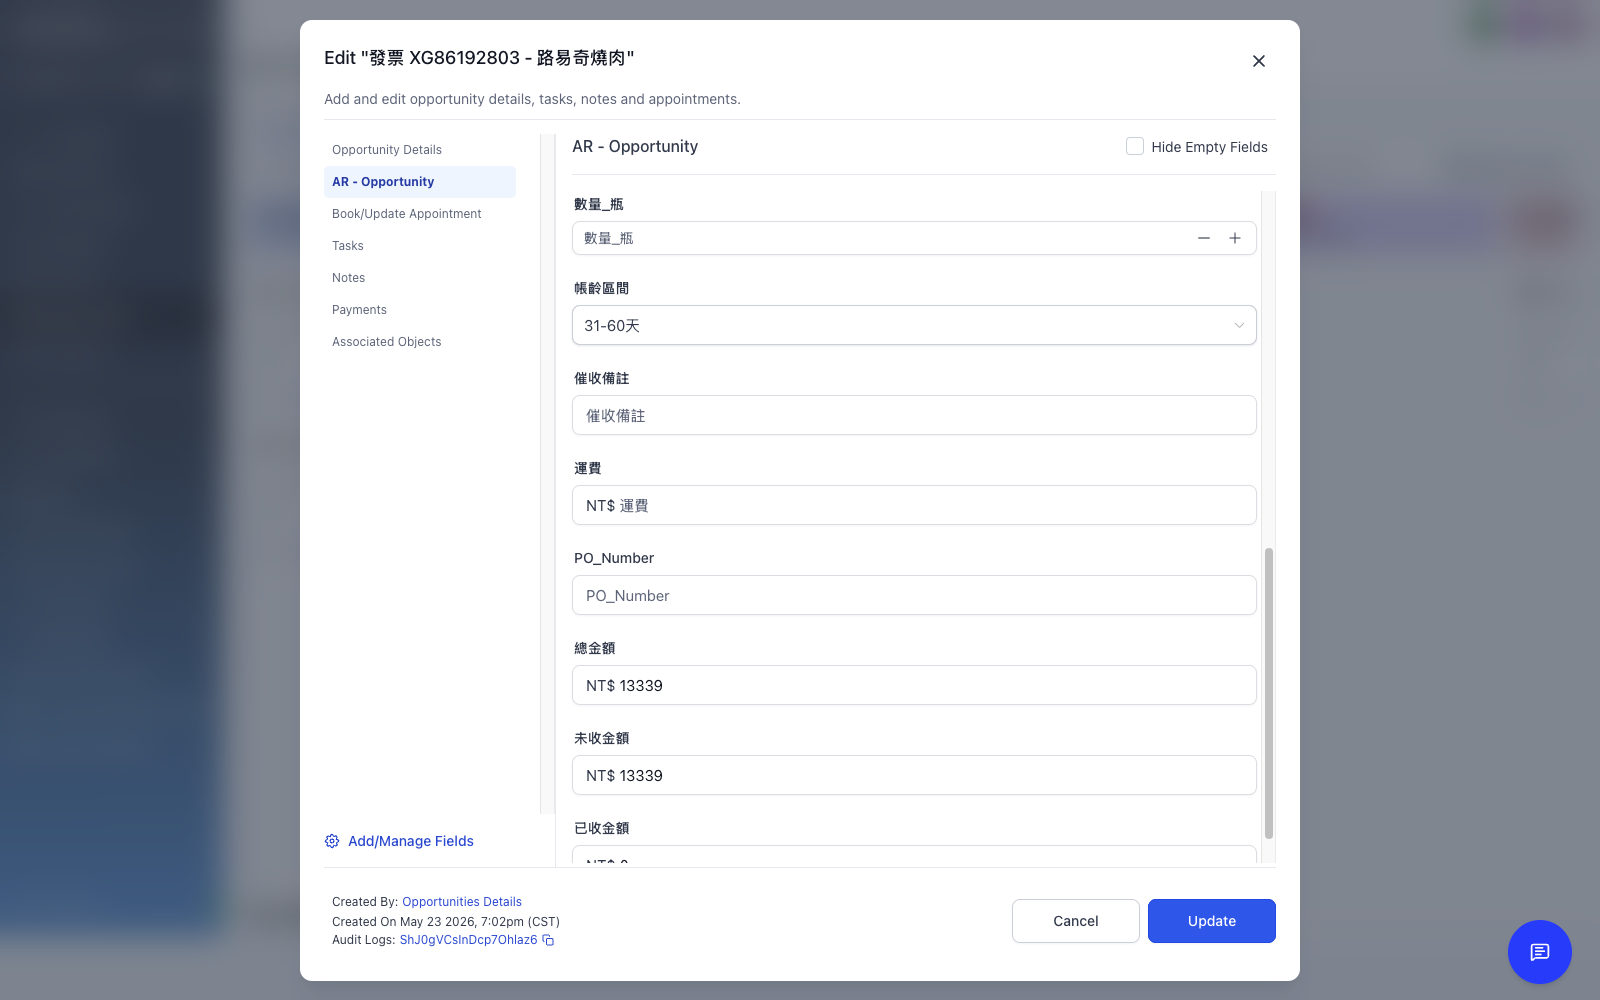Copy the audit log ID

[548, 940]
